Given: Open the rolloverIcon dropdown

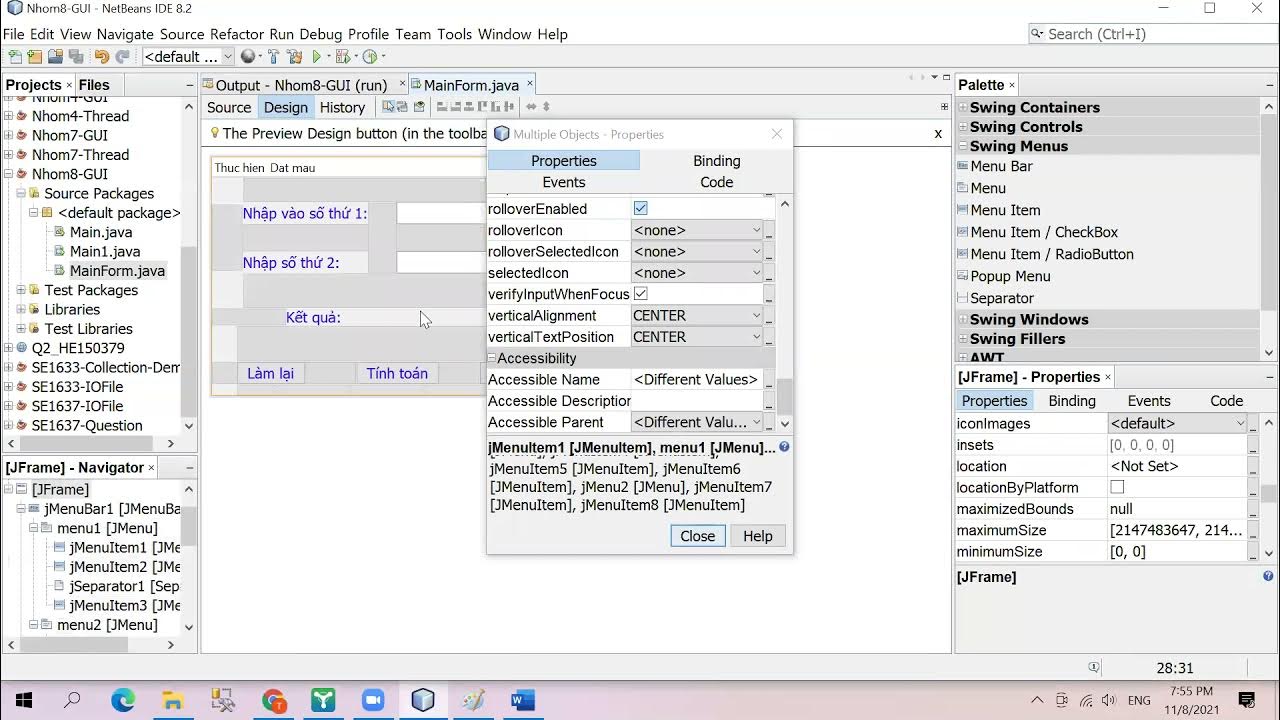Looking at the screenshot, I should pos(697,230).
